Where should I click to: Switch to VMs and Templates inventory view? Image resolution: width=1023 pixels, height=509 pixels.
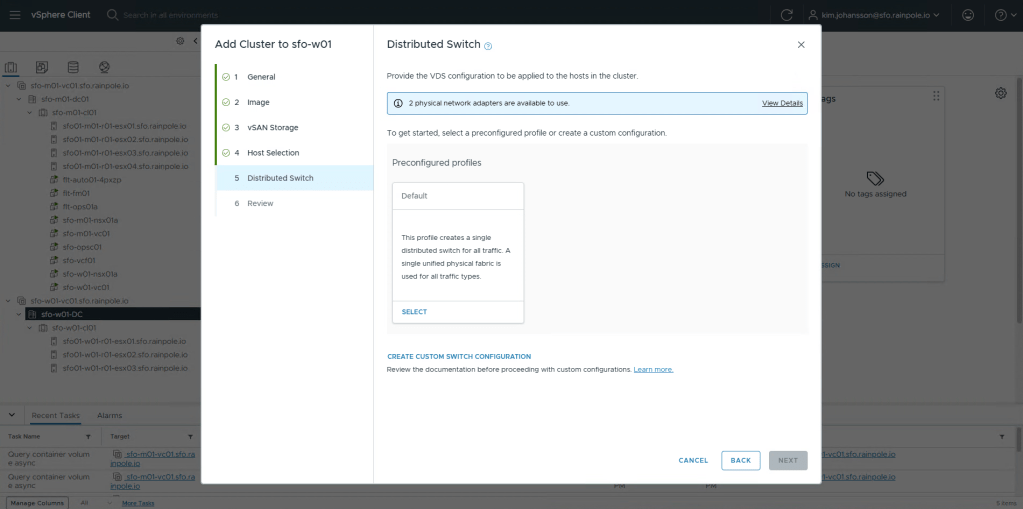click(x=42, y=67)
